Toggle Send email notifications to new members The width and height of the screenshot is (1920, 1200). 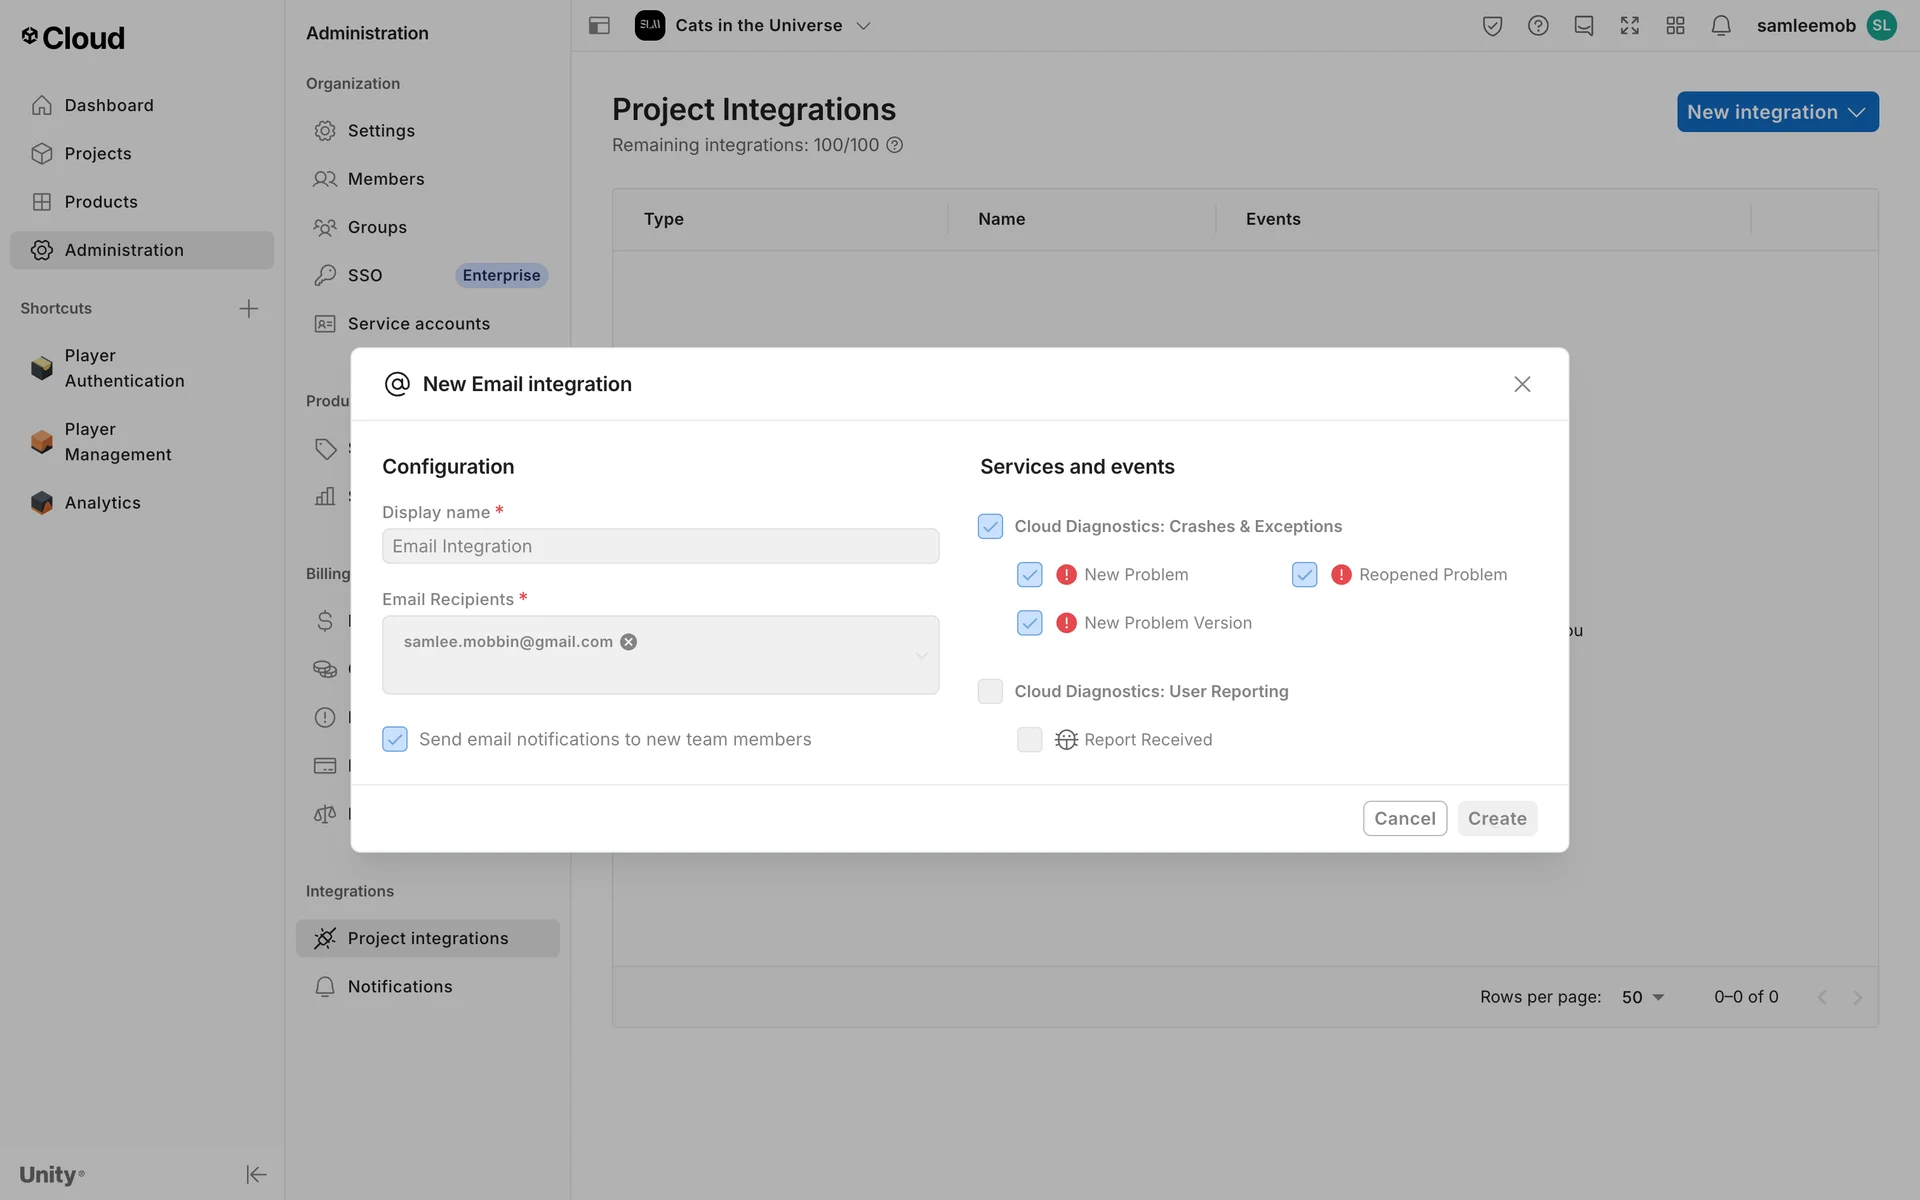395,740
